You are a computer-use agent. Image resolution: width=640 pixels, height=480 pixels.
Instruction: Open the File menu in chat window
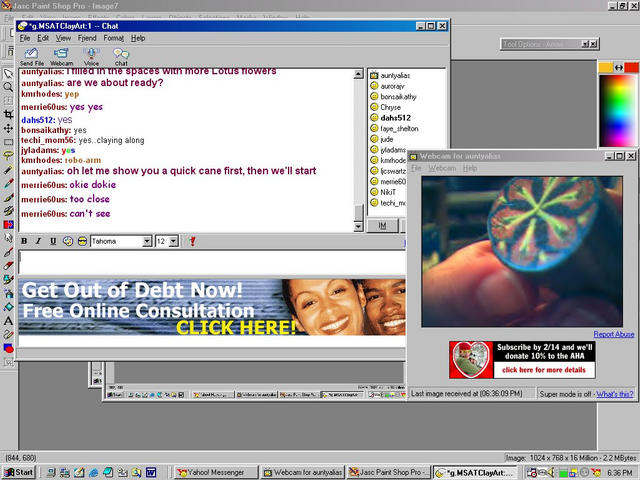pos(25,38)
